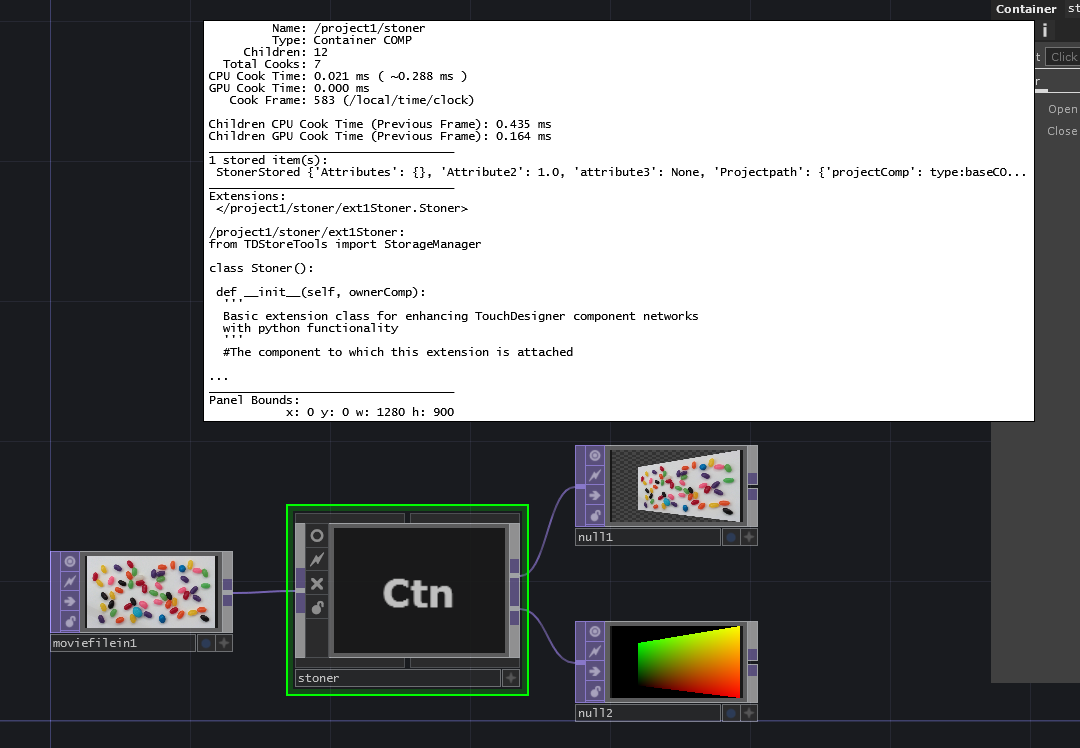Toggle clone immune flag on null2

click(595, 652)
